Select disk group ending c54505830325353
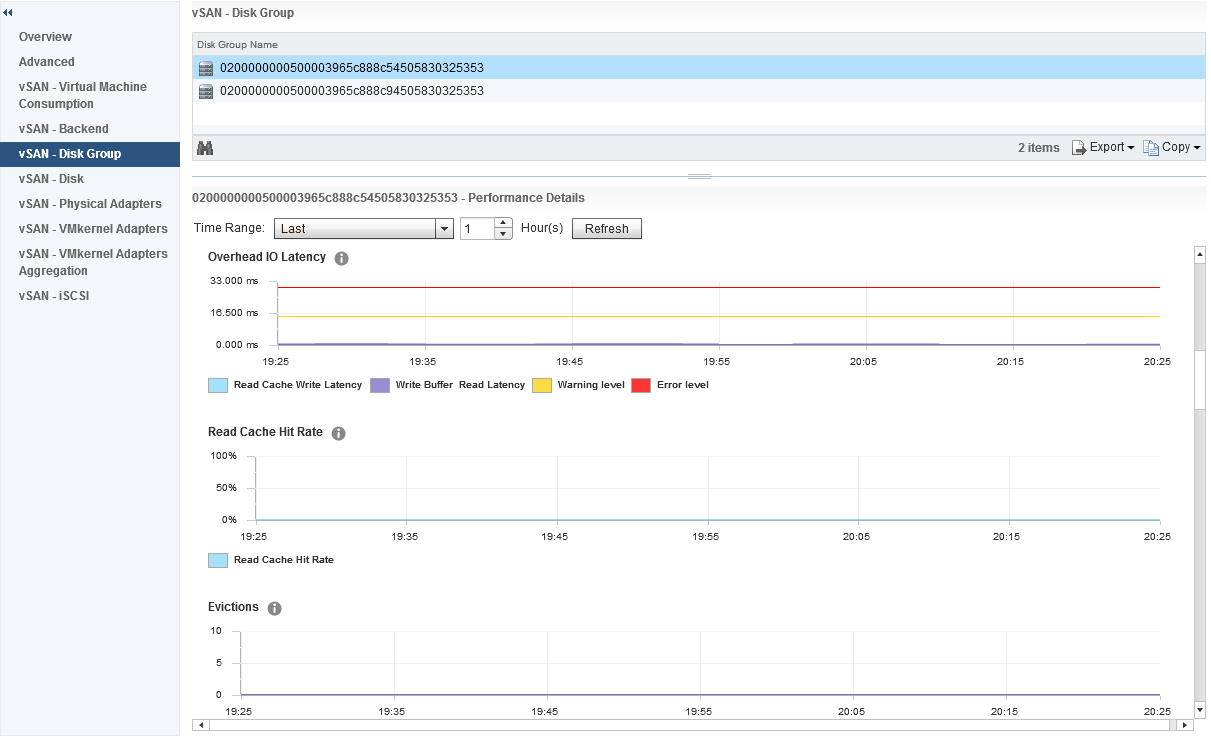Image resolution: width=1211 pixels, height=737 pixels. point(698,68)
